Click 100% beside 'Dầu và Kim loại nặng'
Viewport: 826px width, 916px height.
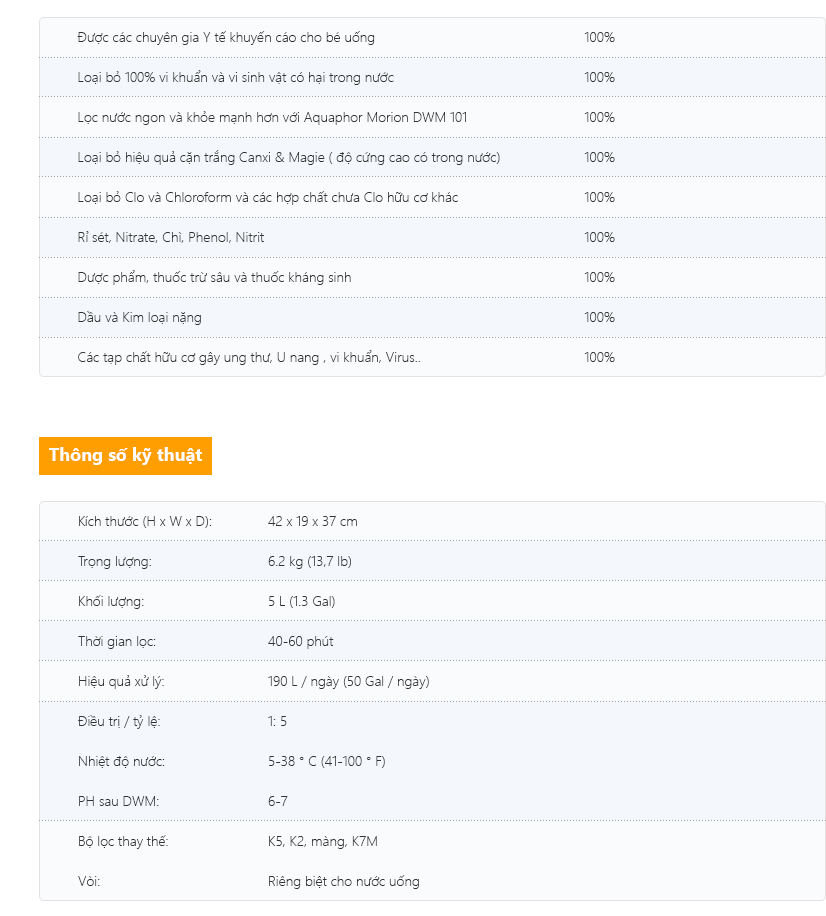tap(599, 317)
